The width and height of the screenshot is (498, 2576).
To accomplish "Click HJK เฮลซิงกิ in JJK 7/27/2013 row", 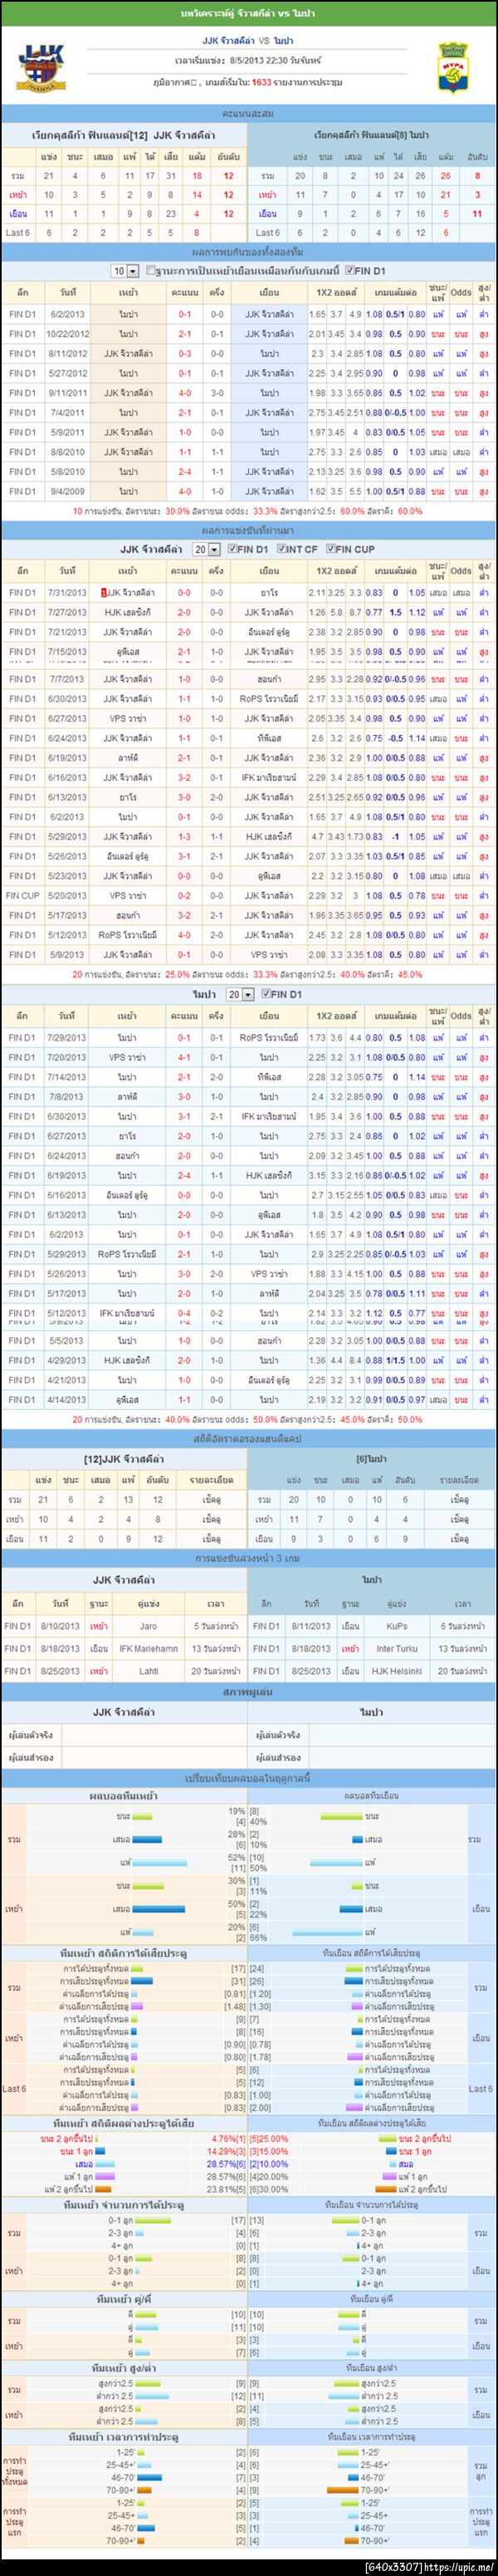I will pyautogui.click(x=127, y=612).
